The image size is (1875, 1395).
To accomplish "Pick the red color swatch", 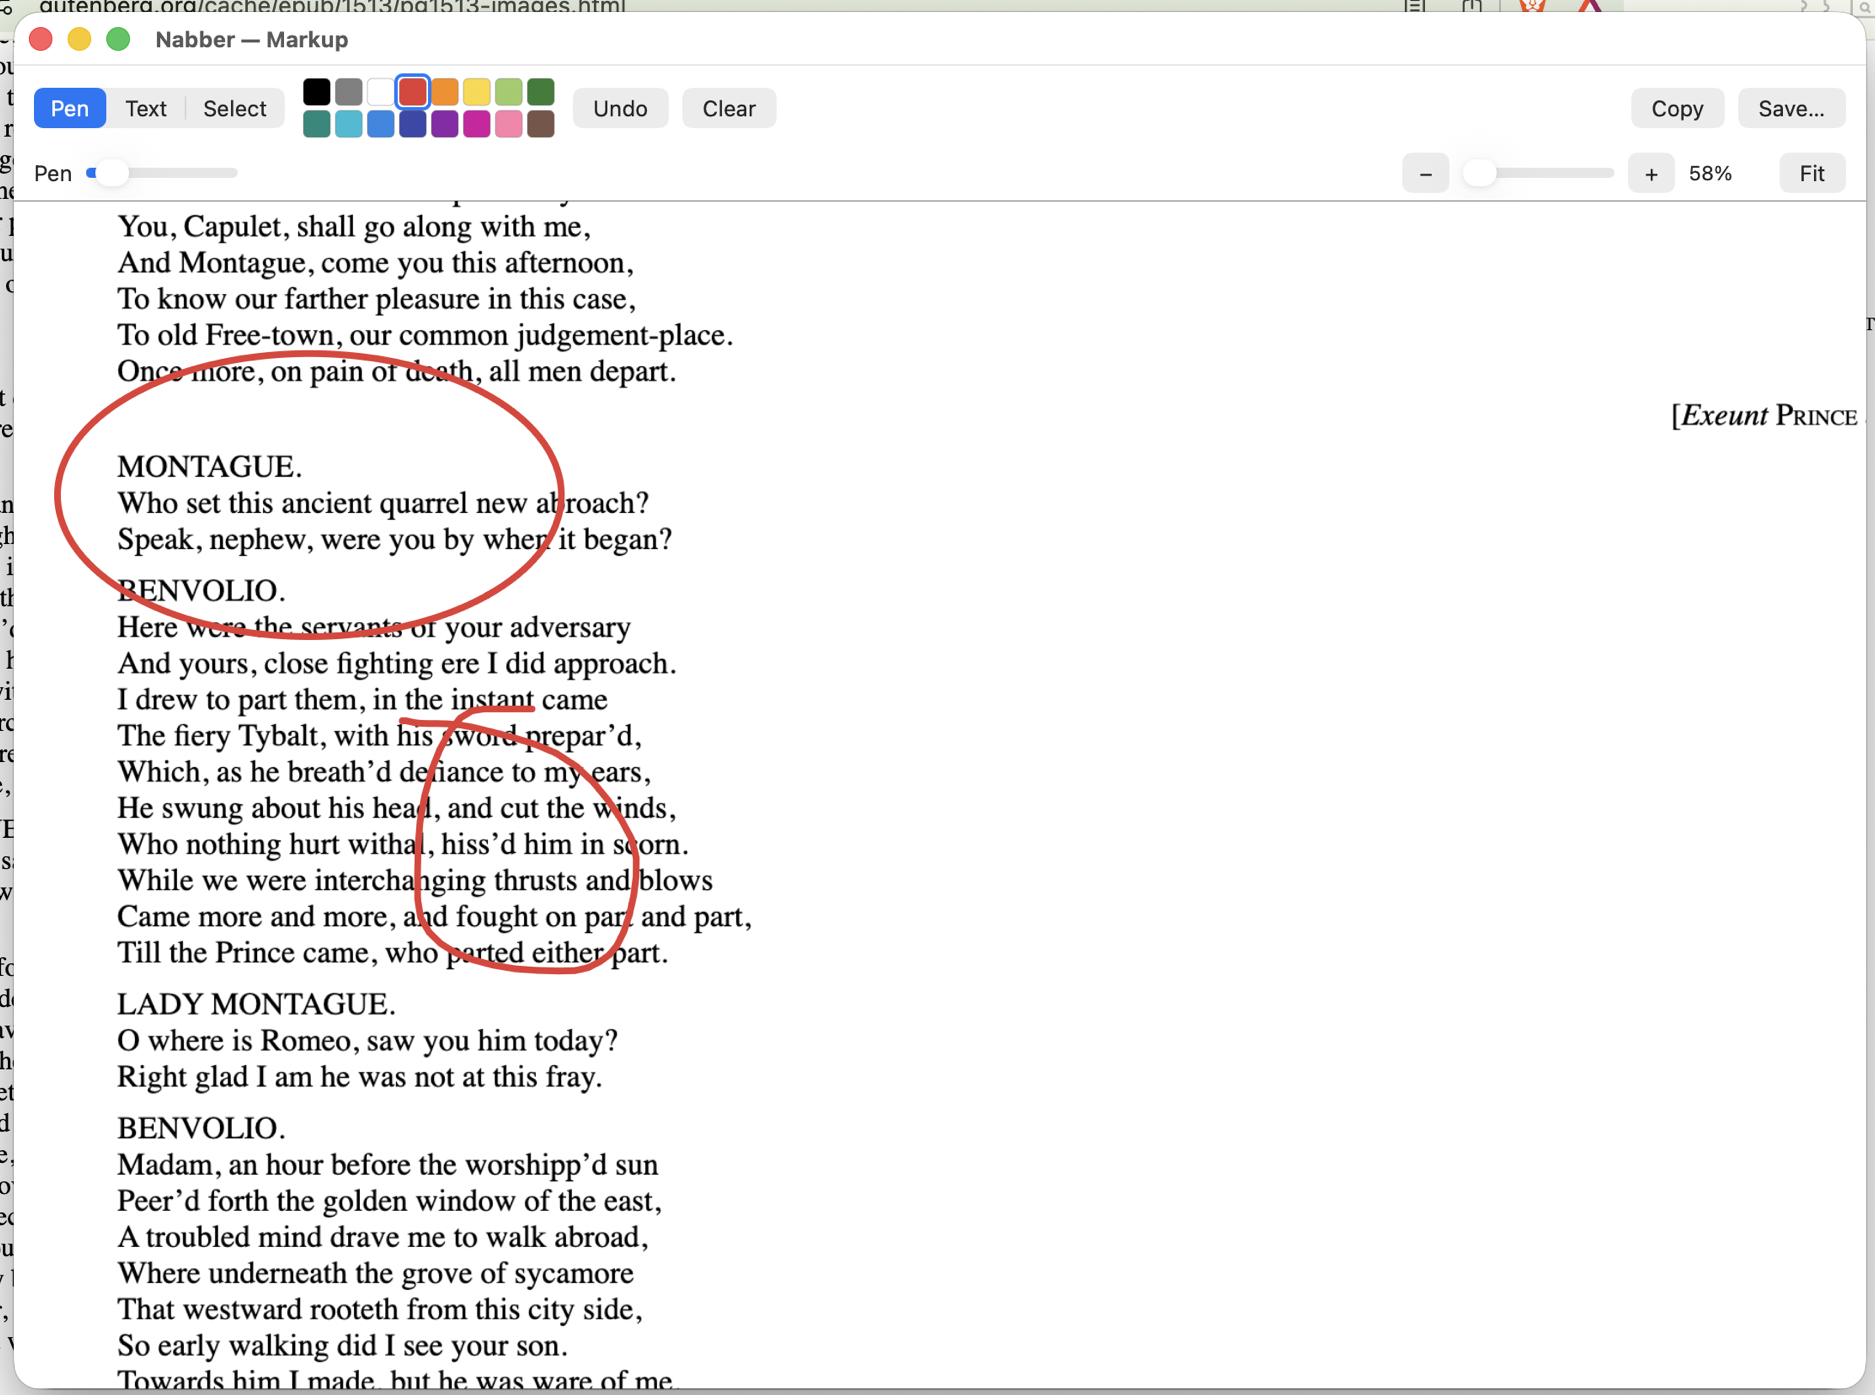I will click(x=413, y=92).
